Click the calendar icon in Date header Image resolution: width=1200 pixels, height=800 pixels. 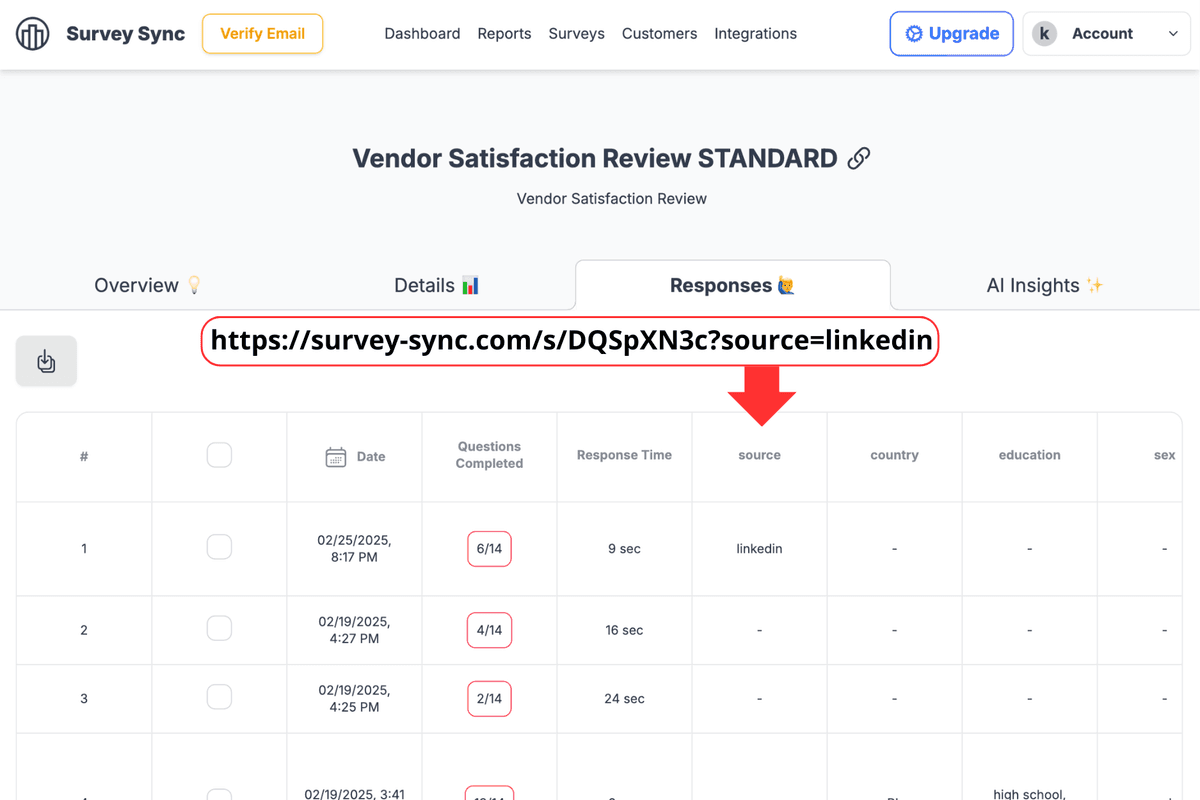(x=336, y=457)
